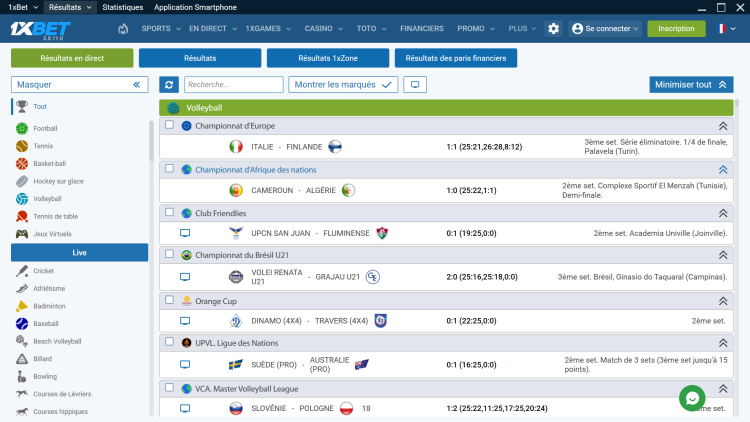Click the Basket-ball icon in sidebar
This screenshot has width=750, height=422.
coord(22,164)
